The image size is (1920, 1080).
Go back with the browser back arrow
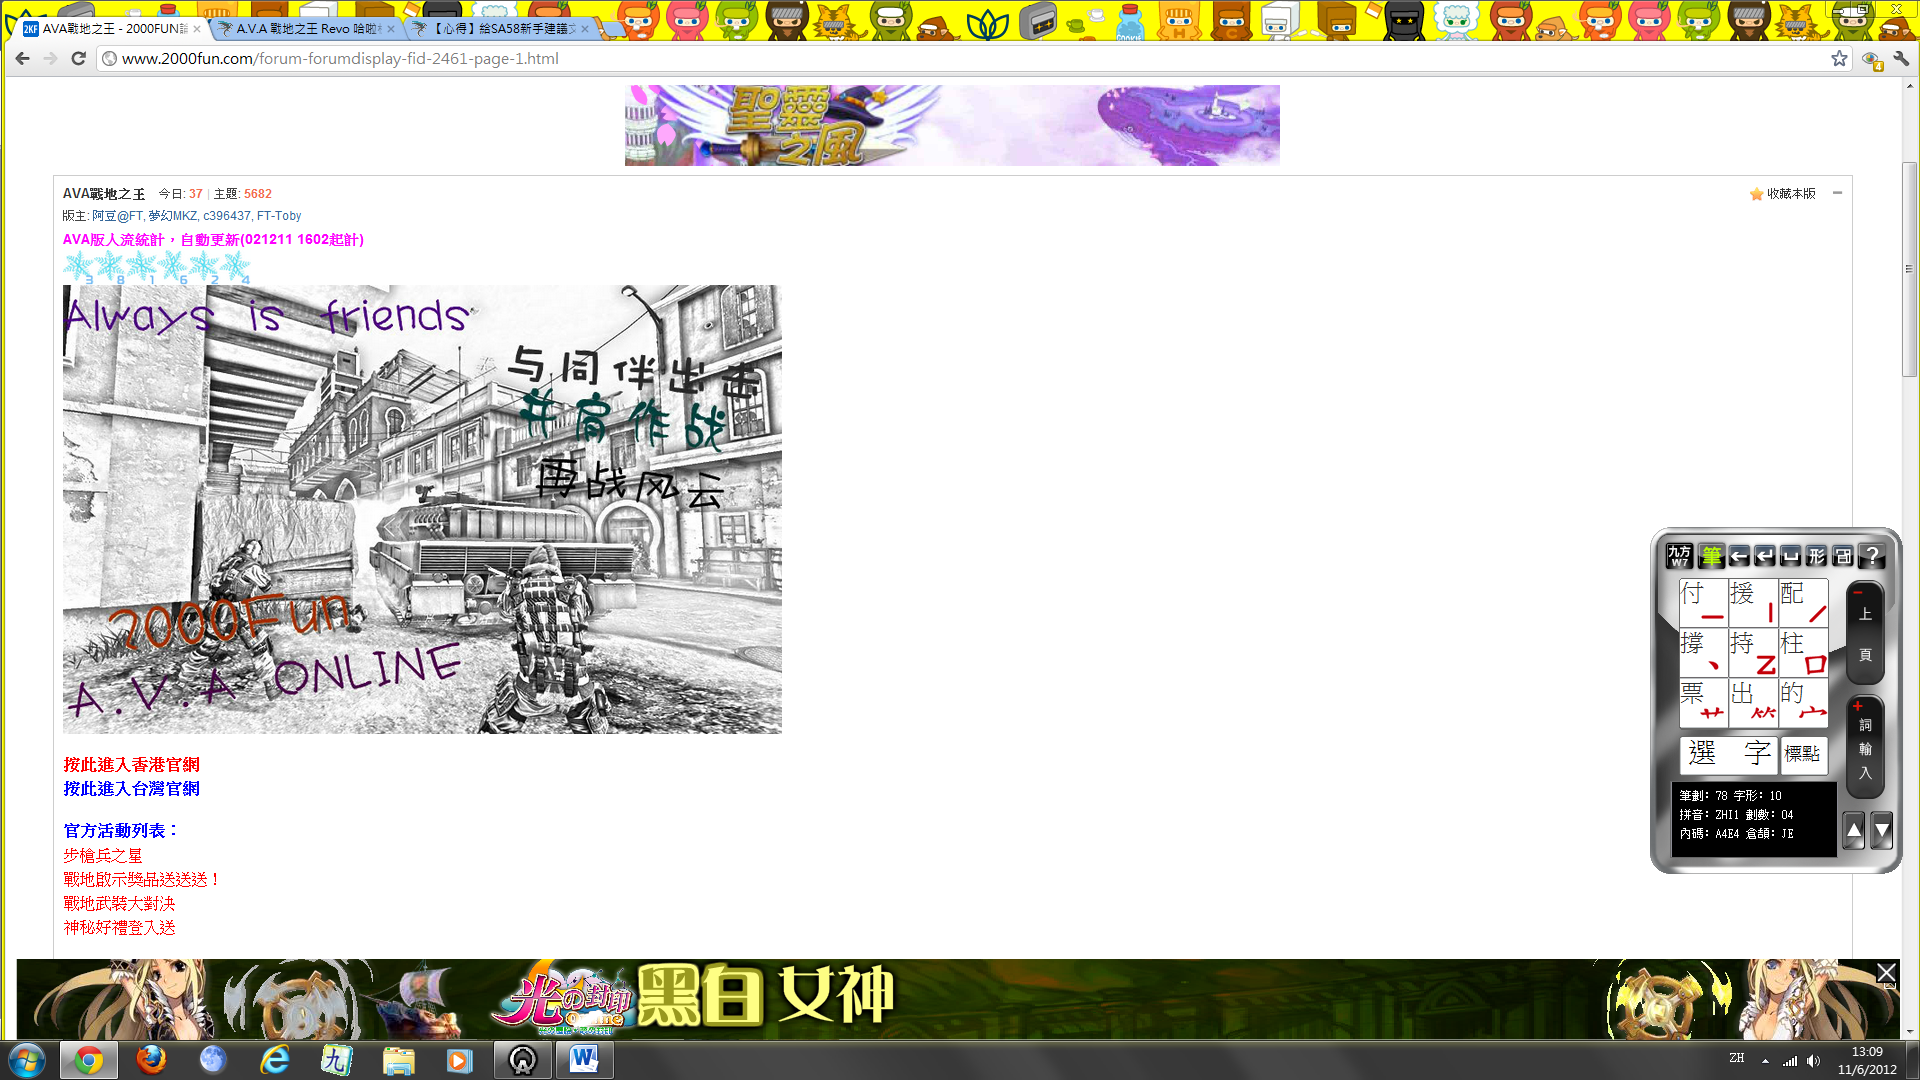coord(22,58)
